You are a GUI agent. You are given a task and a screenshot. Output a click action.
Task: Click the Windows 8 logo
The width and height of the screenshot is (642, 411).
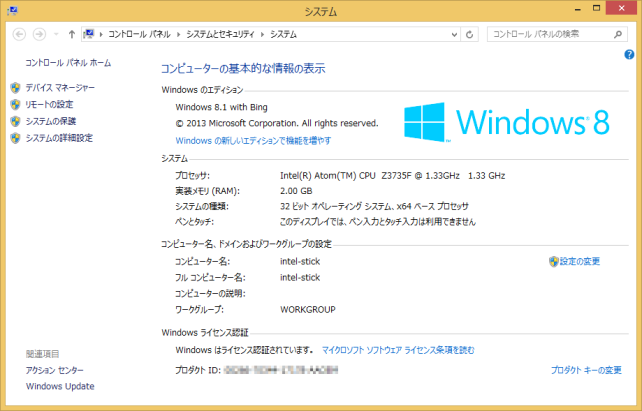[507, 122]
